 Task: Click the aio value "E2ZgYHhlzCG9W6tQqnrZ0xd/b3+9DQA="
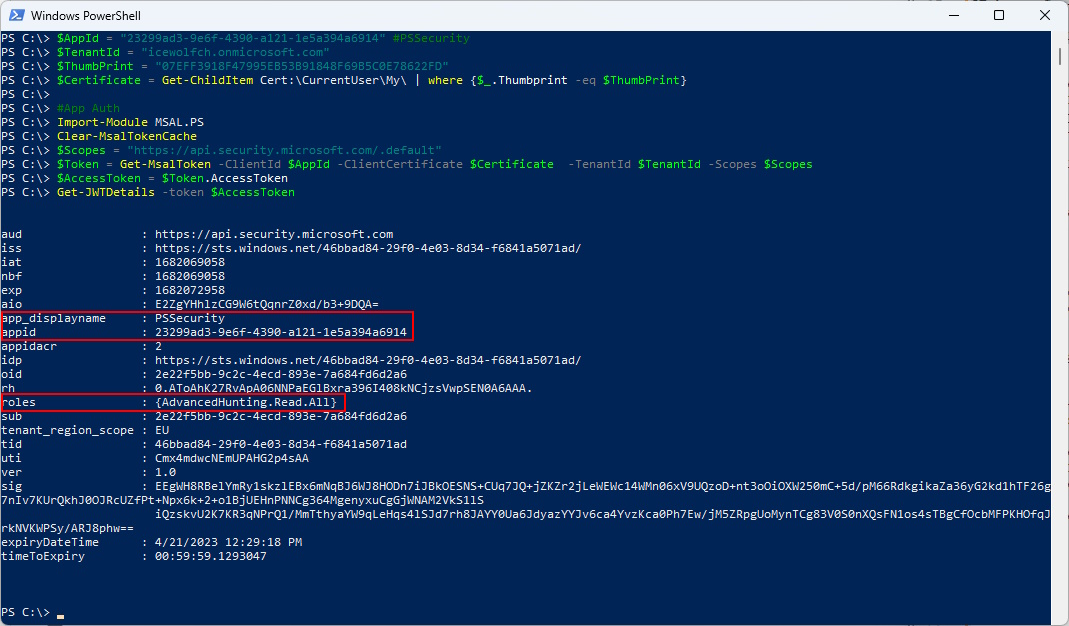click(x=267, y=304)
